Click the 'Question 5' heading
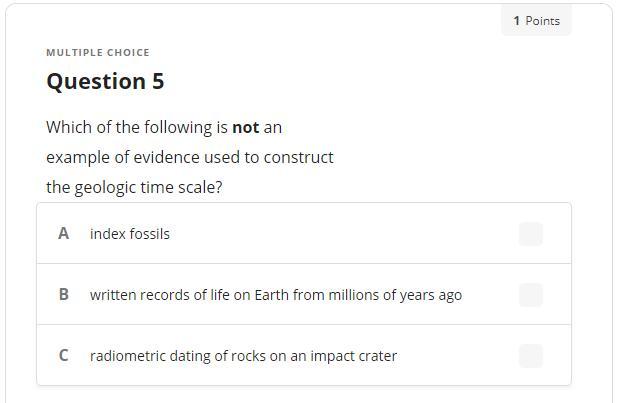The height and width of the screenshot is (403, 631). pyautogui.click(x=105, y=82)
